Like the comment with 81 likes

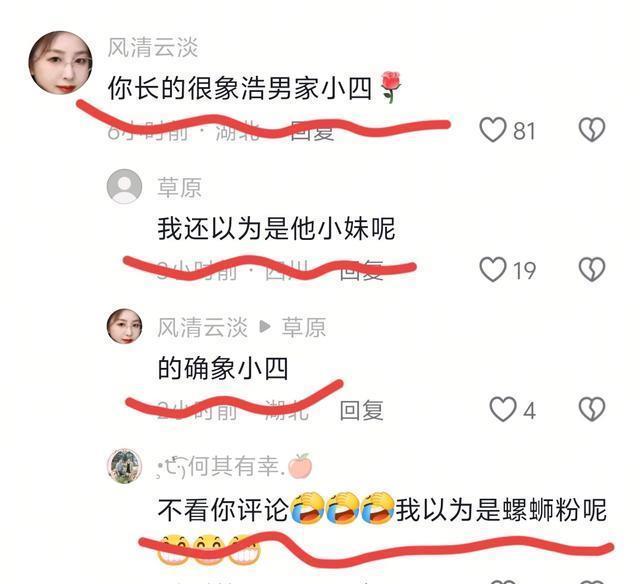(x=493, y=130)
